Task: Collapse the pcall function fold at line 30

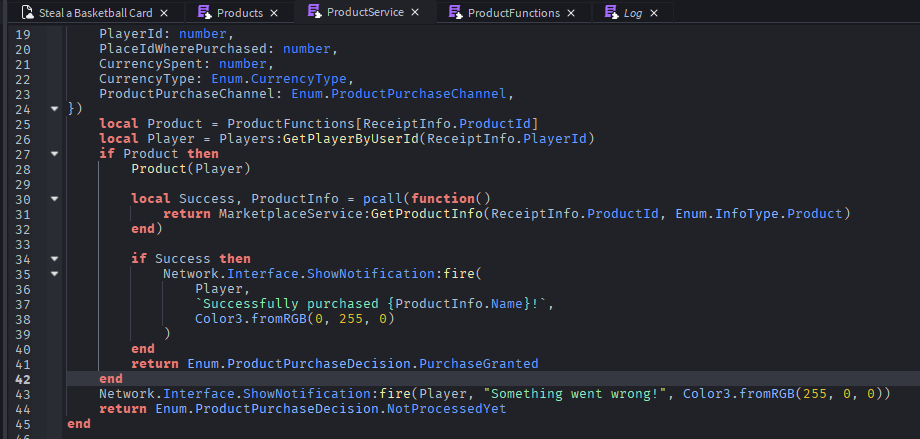Action: pos(55,199)
